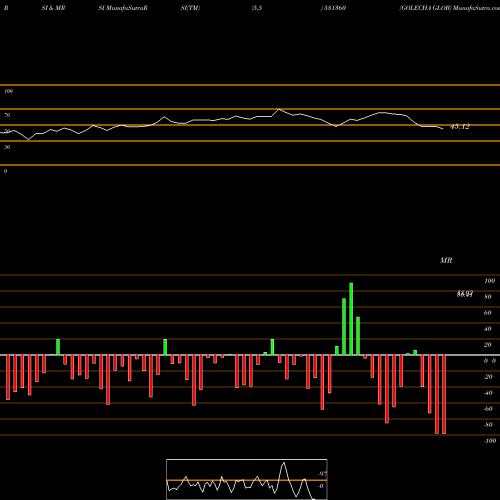This screenshot has width=500, height=500.
Task: Click the -100 label on the MR axis
Action: (490, 441)
